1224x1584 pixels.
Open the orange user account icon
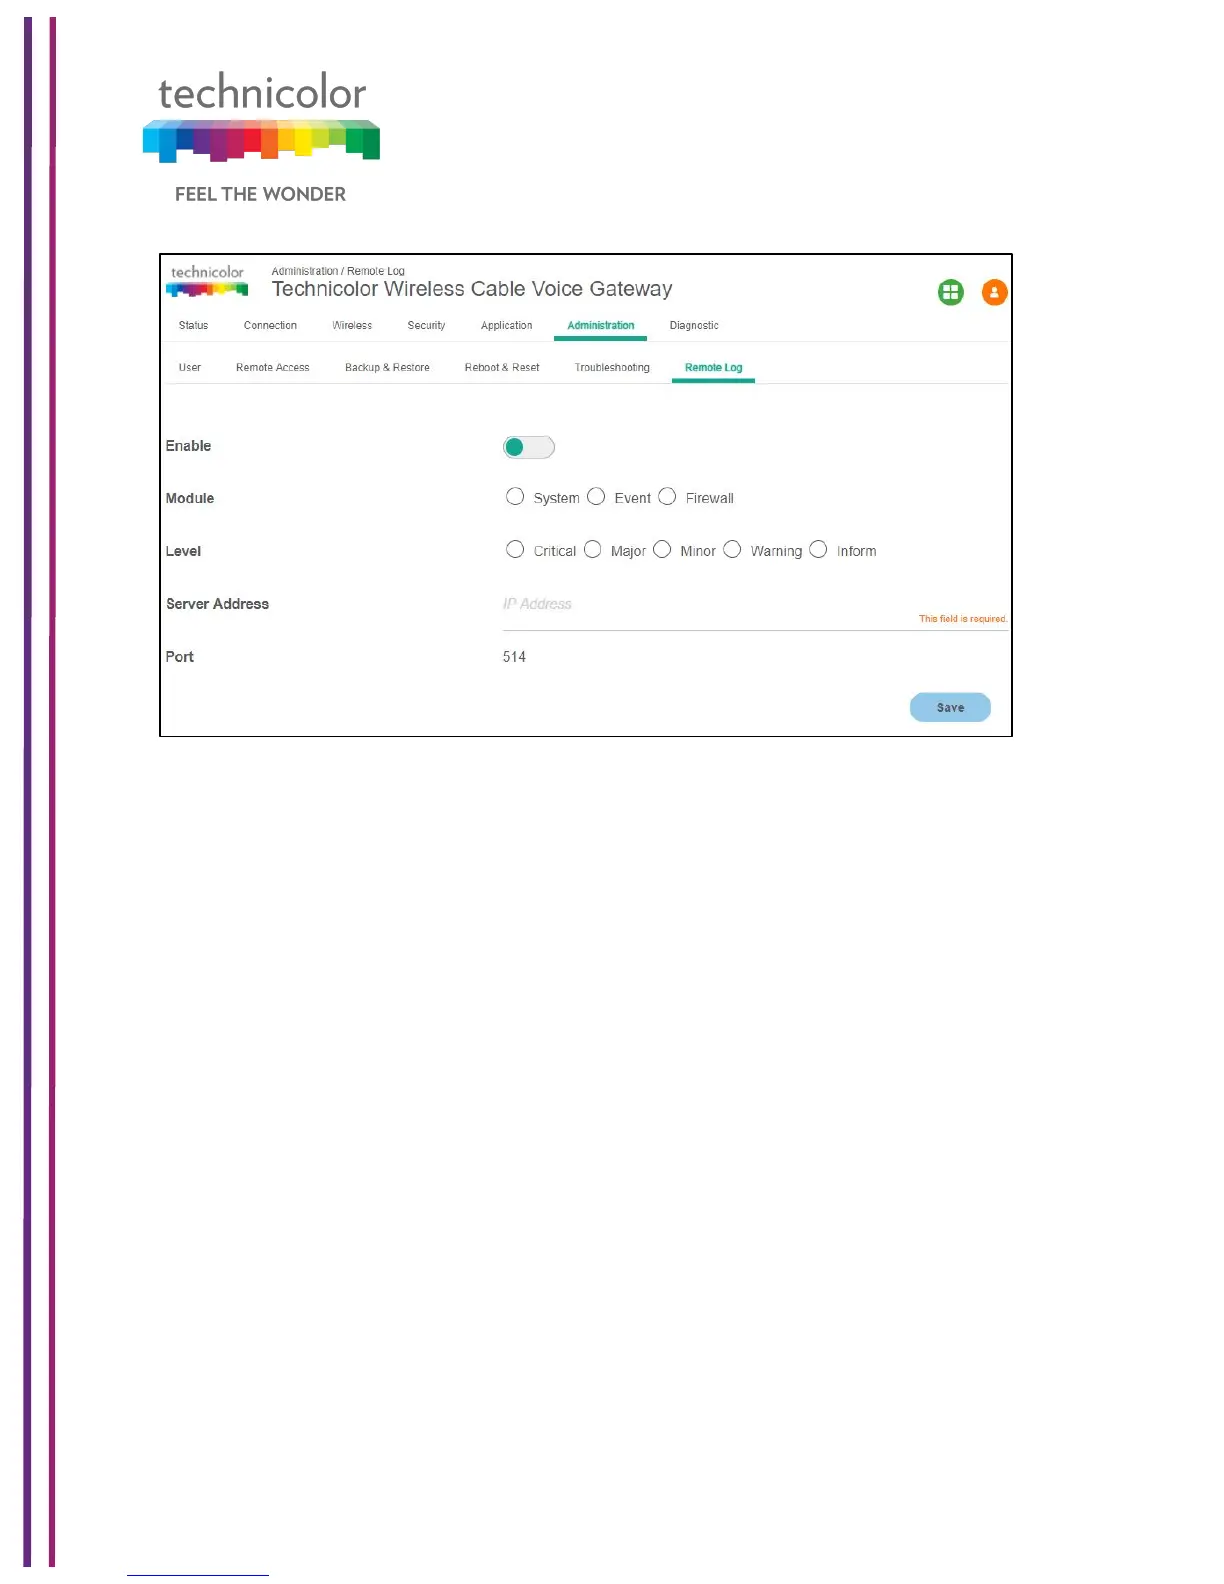(x=994, y=292)
